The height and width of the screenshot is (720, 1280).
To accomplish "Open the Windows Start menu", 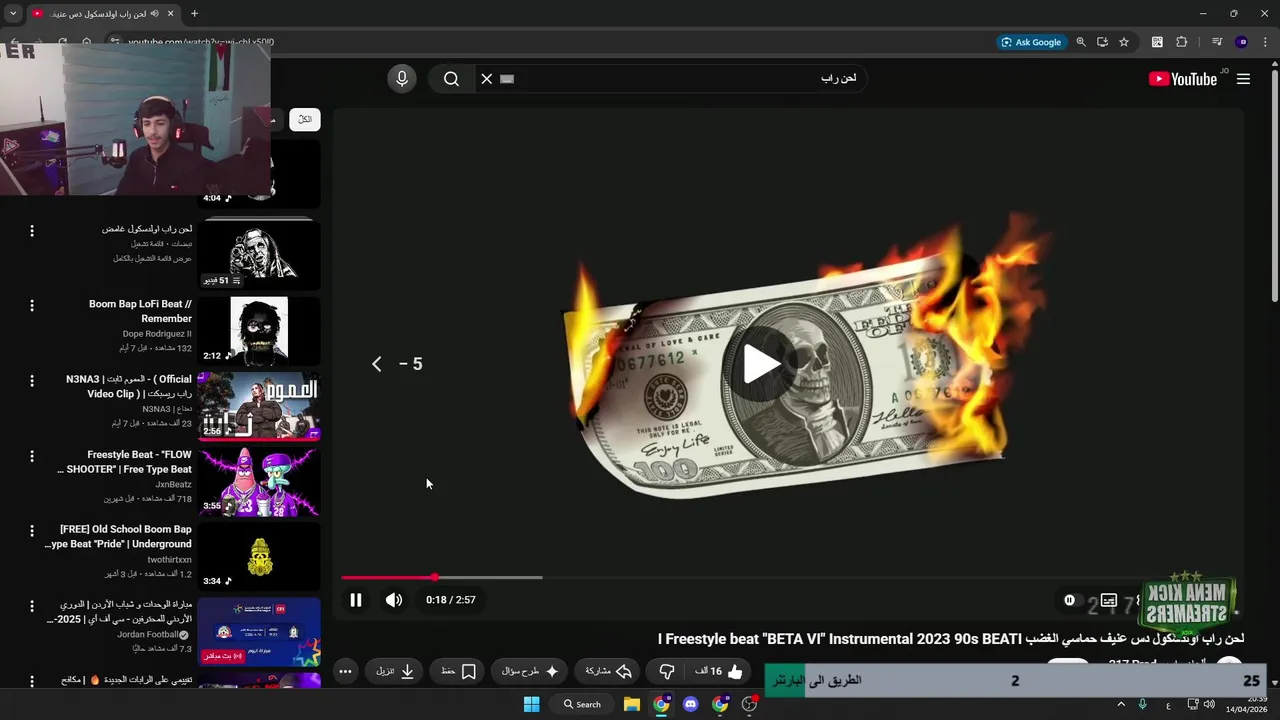I will (x=532, y=704).
